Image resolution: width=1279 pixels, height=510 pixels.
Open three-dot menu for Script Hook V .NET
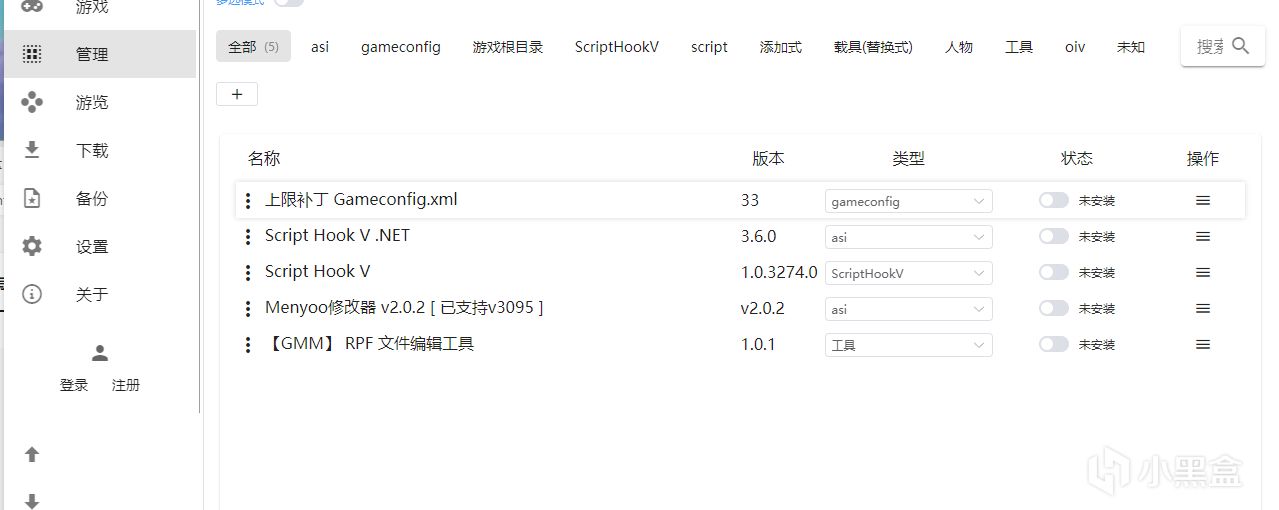[x=248, y=237]
